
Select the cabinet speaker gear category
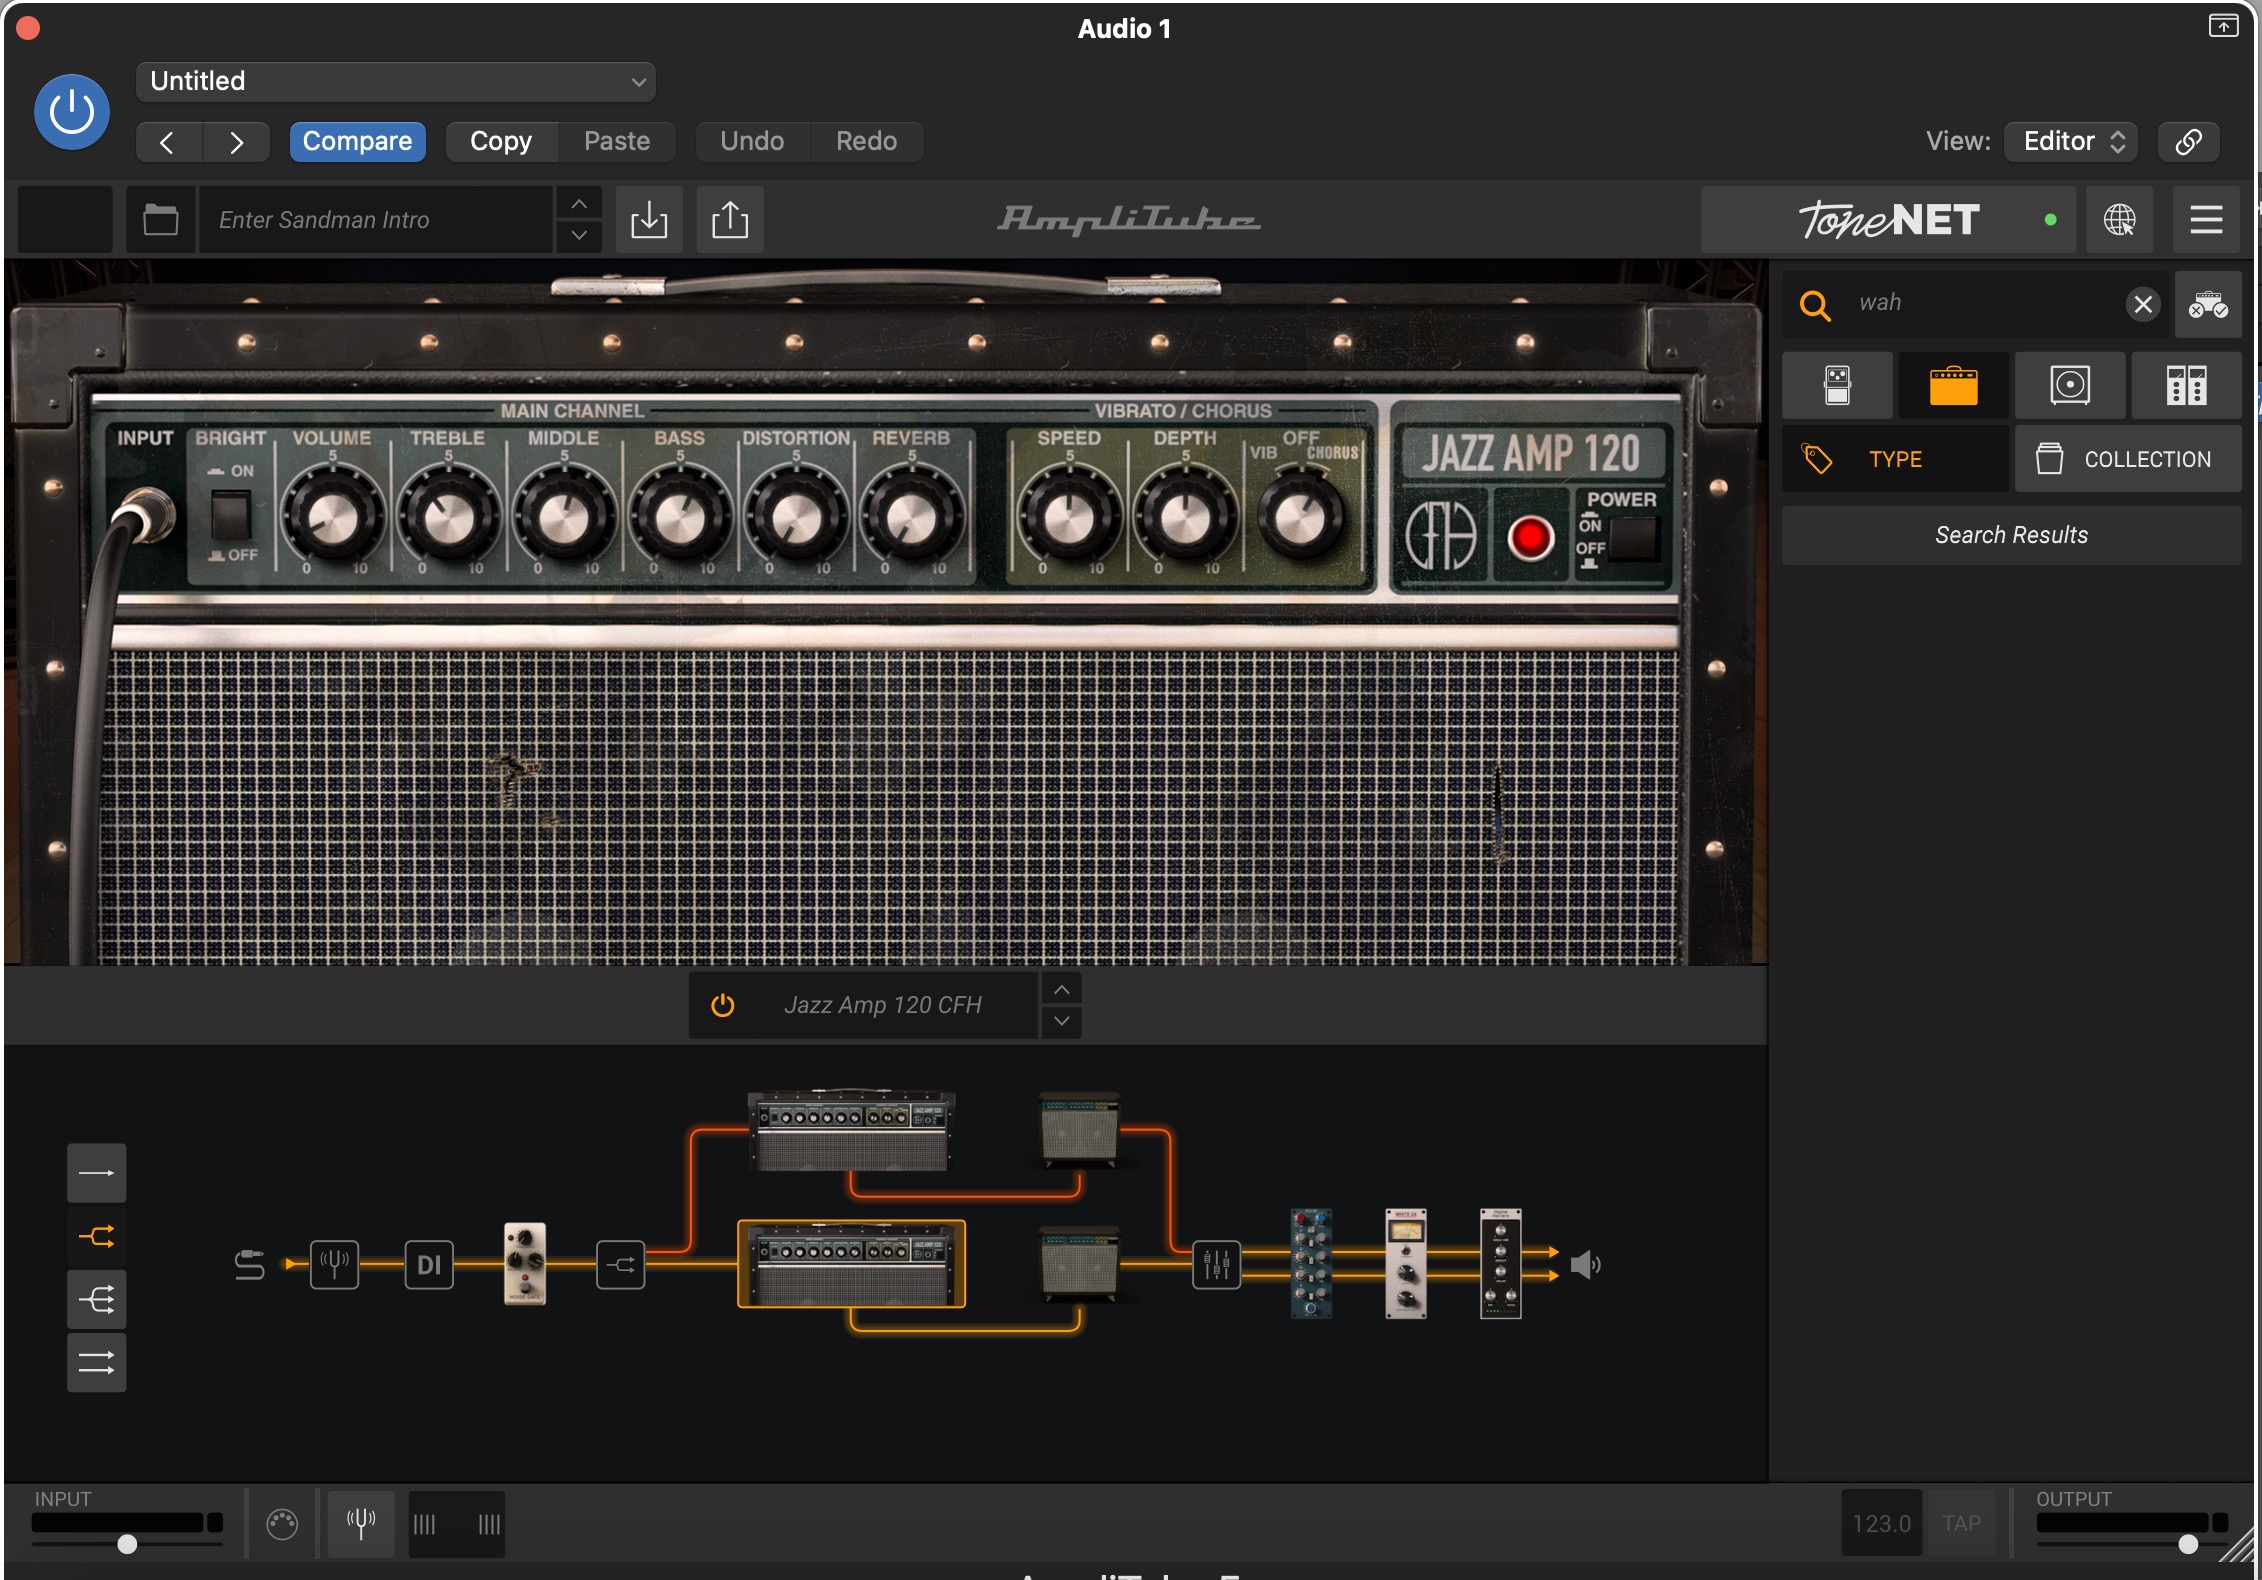click(2070, 385)
